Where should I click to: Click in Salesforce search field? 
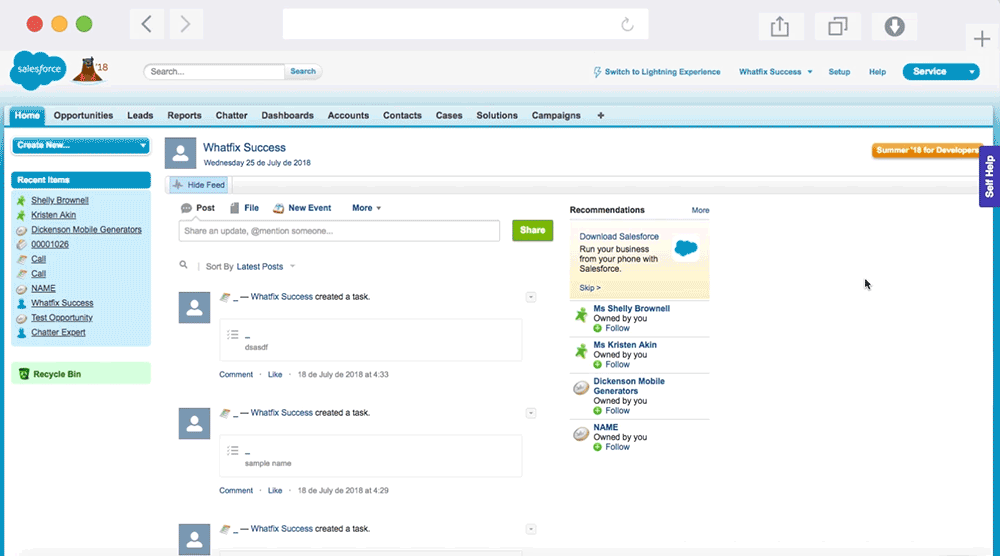coord(214,71)
